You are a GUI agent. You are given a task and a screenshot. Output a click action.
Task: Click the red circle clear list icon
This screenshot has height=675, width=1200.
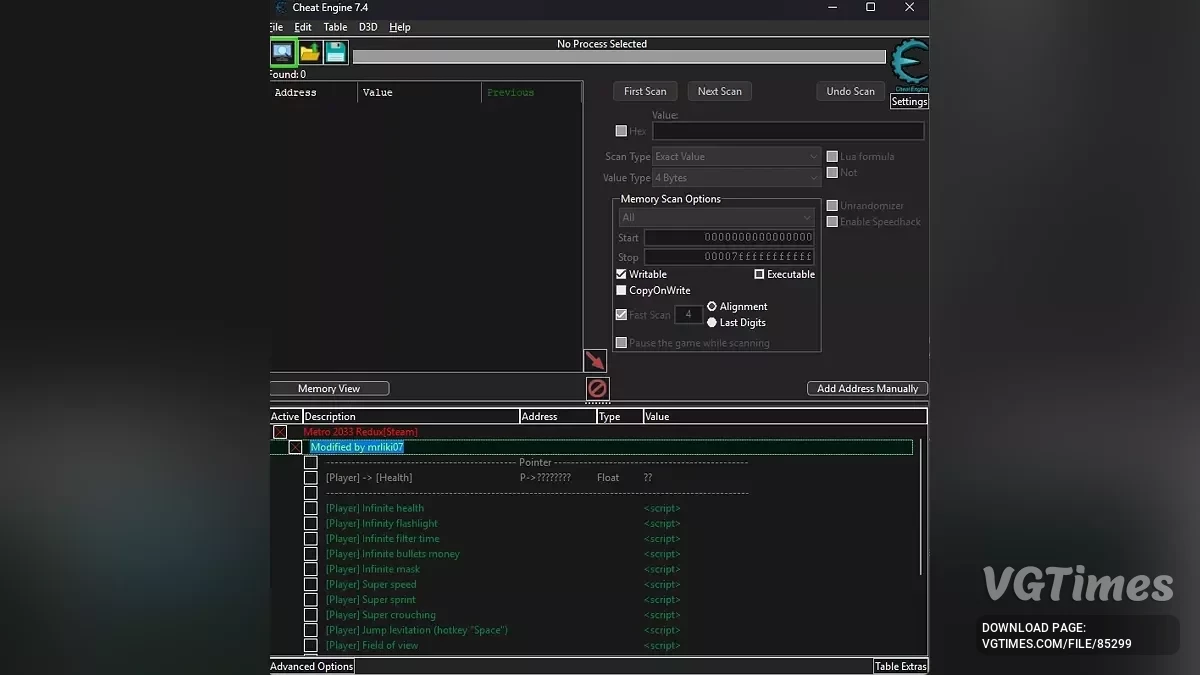coord(597,388)
